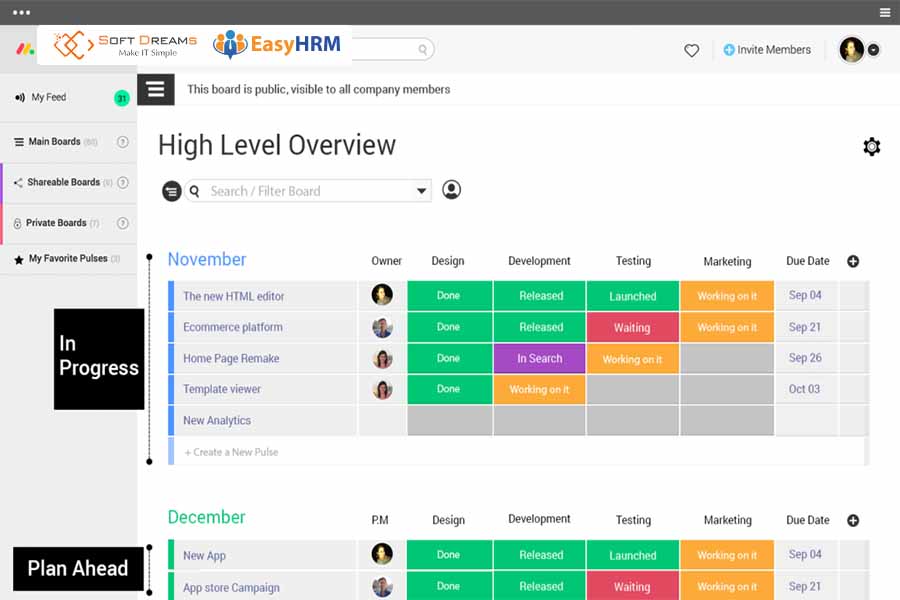Click owner avatar of The new HTML editor
This screenshot has height=600, width=900.
click(x=382, y=295)
